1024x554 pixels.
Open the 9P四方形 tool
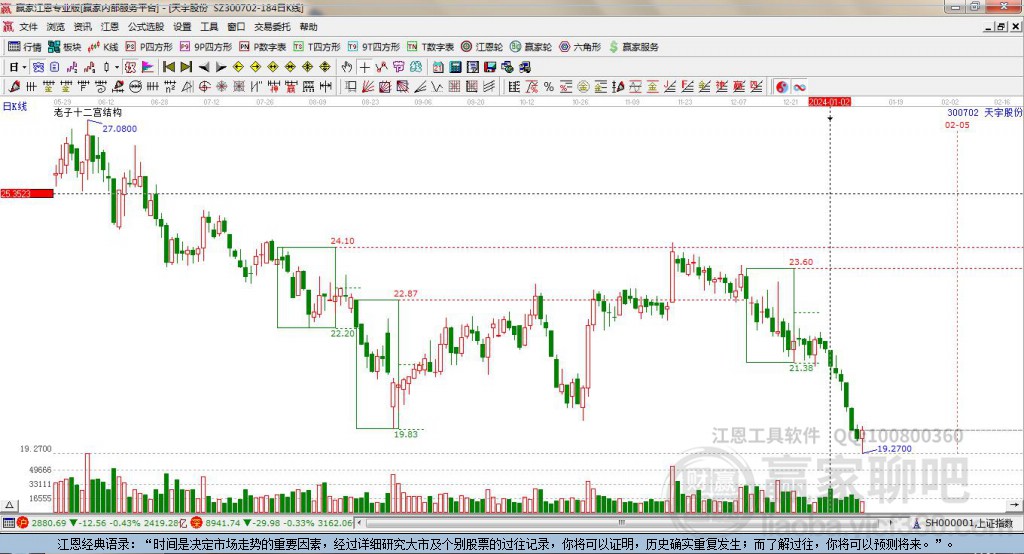206,47
